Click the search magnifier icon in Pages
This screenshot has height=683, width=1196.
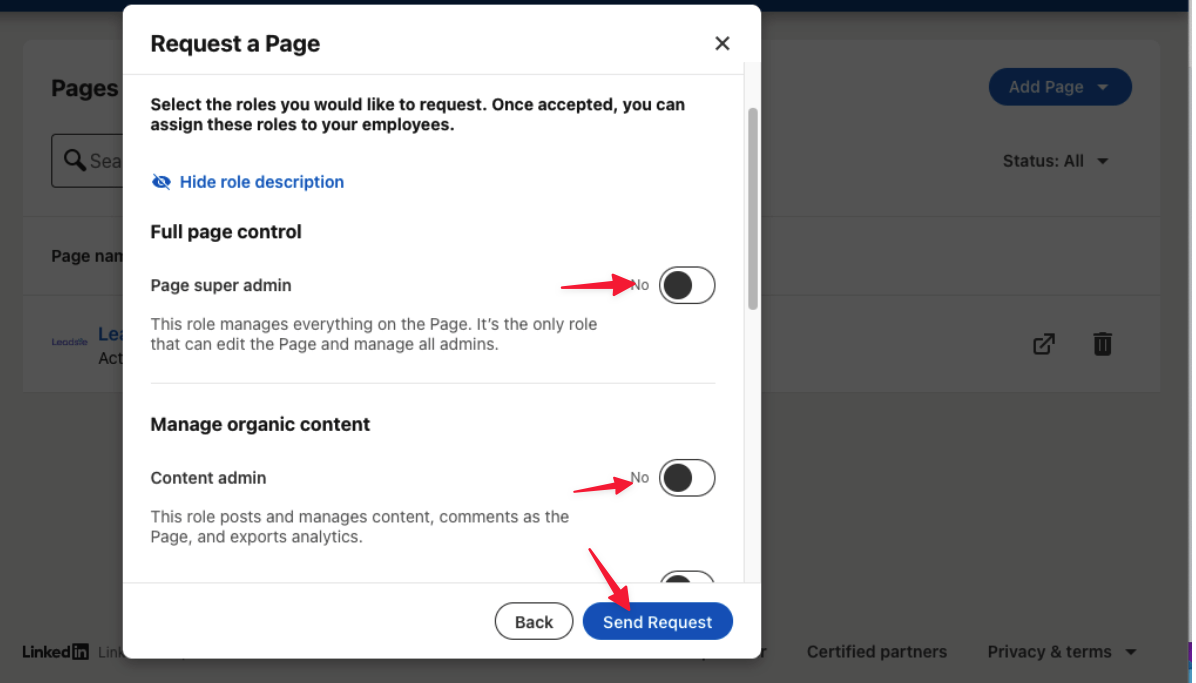point(74,160)
